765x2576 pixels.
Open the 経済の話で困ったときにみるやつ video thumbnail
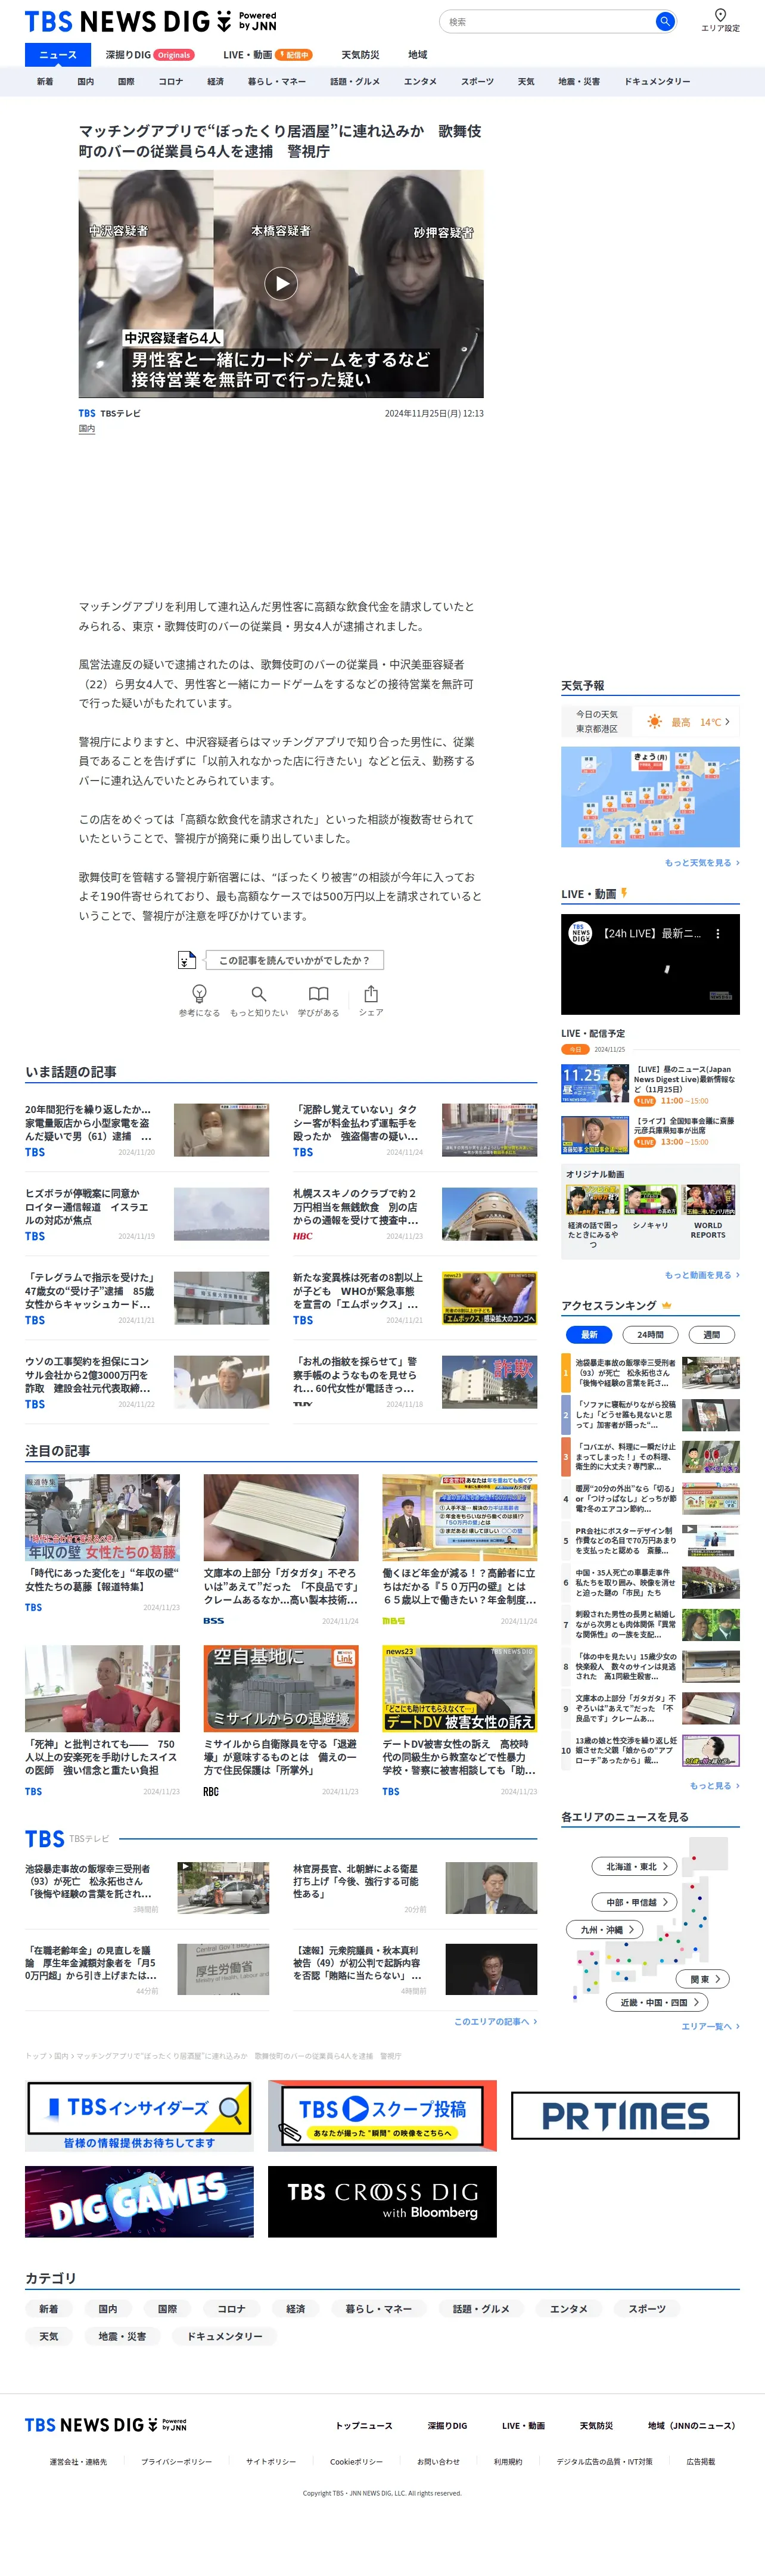pyautogui.click(x=593, y=1200)
